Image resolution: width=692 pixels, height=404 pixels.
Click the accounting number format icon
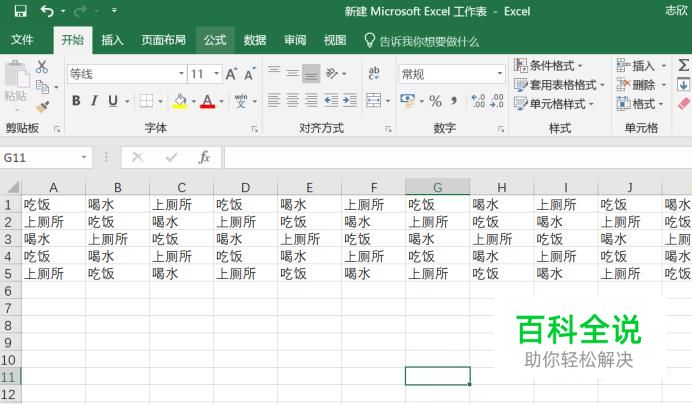(407, 101)
